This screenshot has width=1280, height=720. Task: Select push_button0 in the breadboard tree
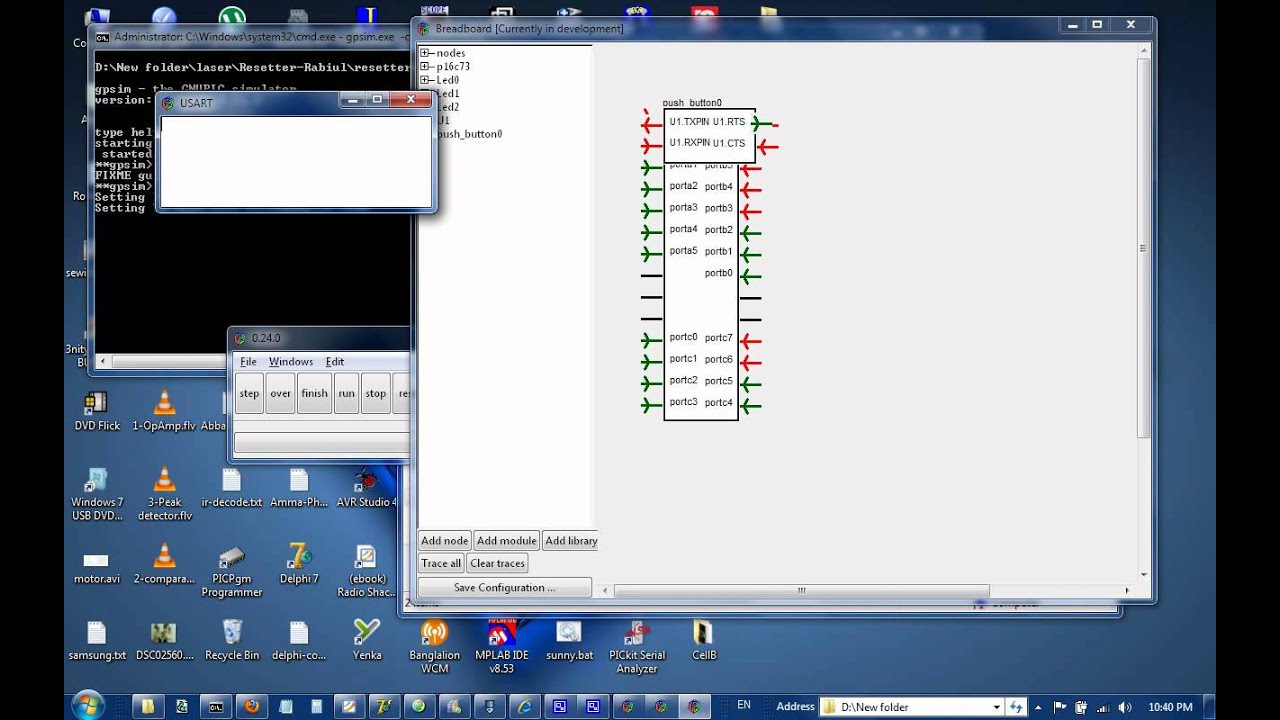point(469,134)
